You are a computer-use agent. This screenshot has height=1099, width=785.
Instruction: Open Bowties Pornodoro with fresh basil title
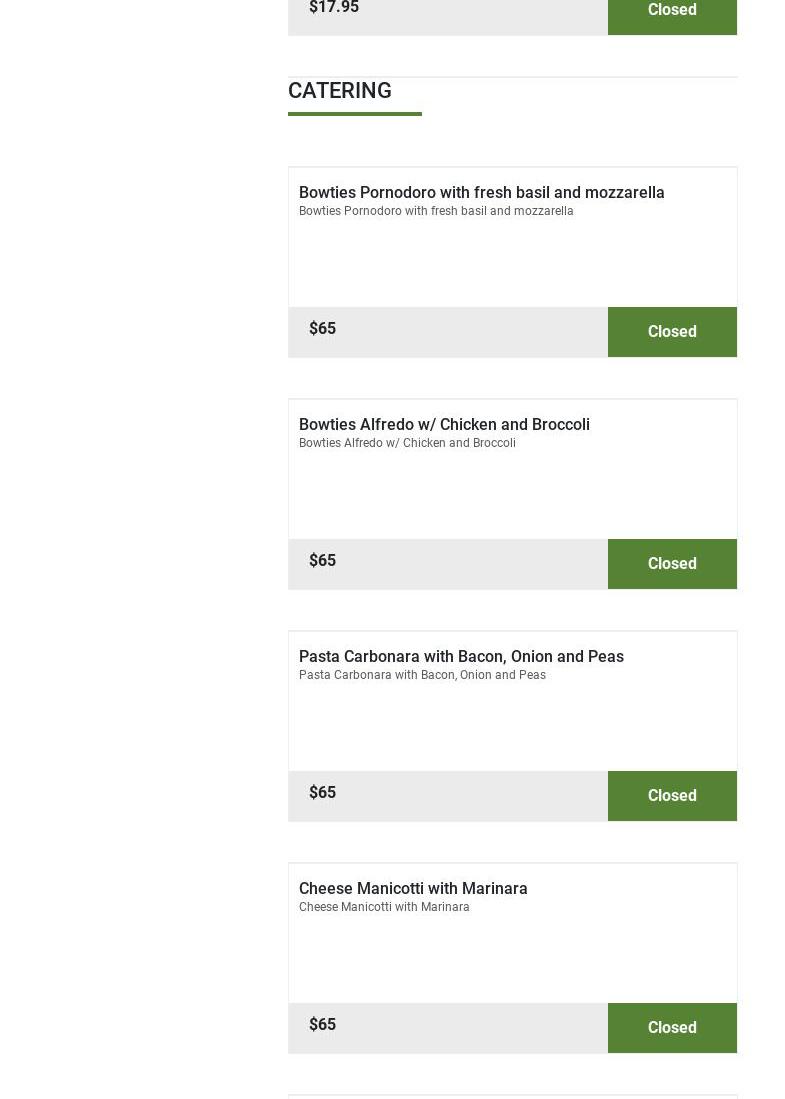(x=481, y=192)
